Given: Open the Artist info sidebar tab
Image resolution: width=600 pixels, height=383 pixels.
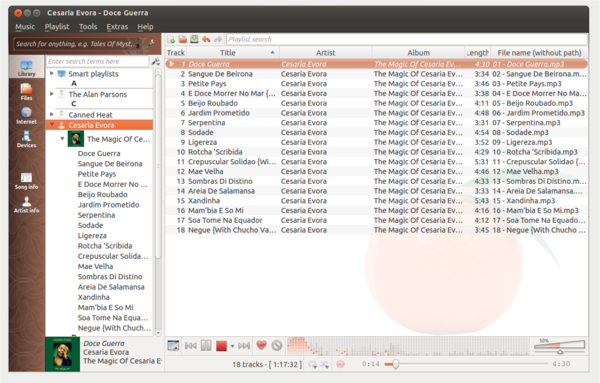Looking at the screenshot, I should [x=26, y=204].
